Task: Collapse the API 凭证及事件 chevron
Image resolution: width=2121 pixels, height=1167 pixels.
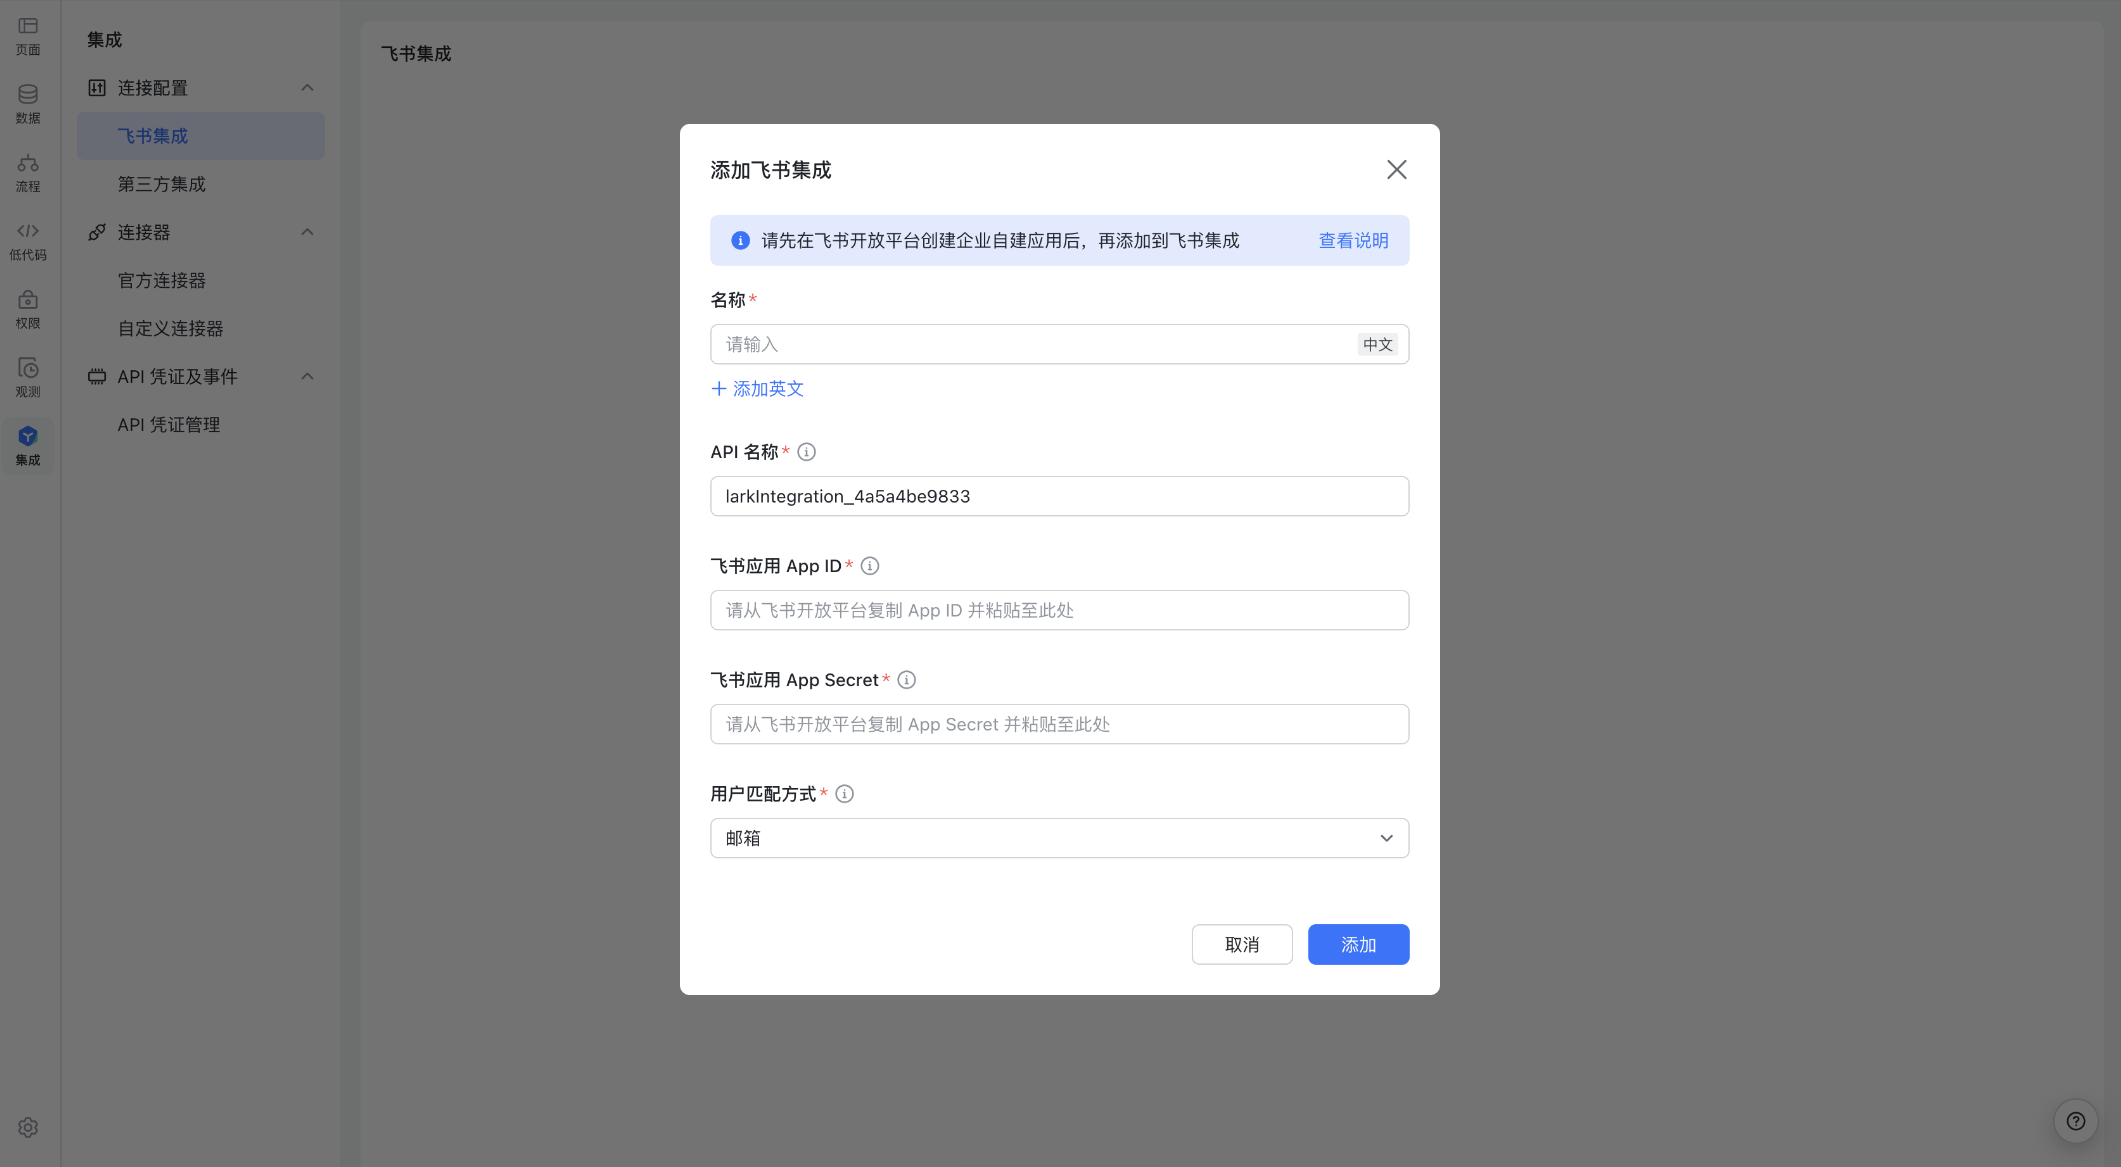Action: [308, 377]
